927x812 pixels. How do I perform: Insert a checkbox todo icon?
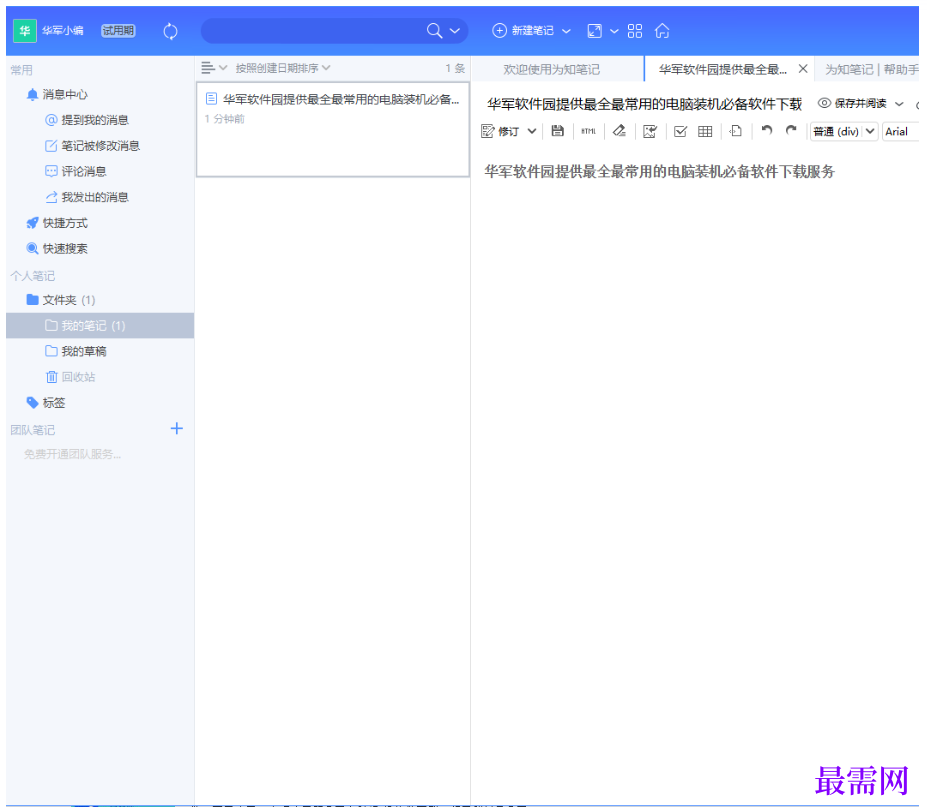[680, 131]
